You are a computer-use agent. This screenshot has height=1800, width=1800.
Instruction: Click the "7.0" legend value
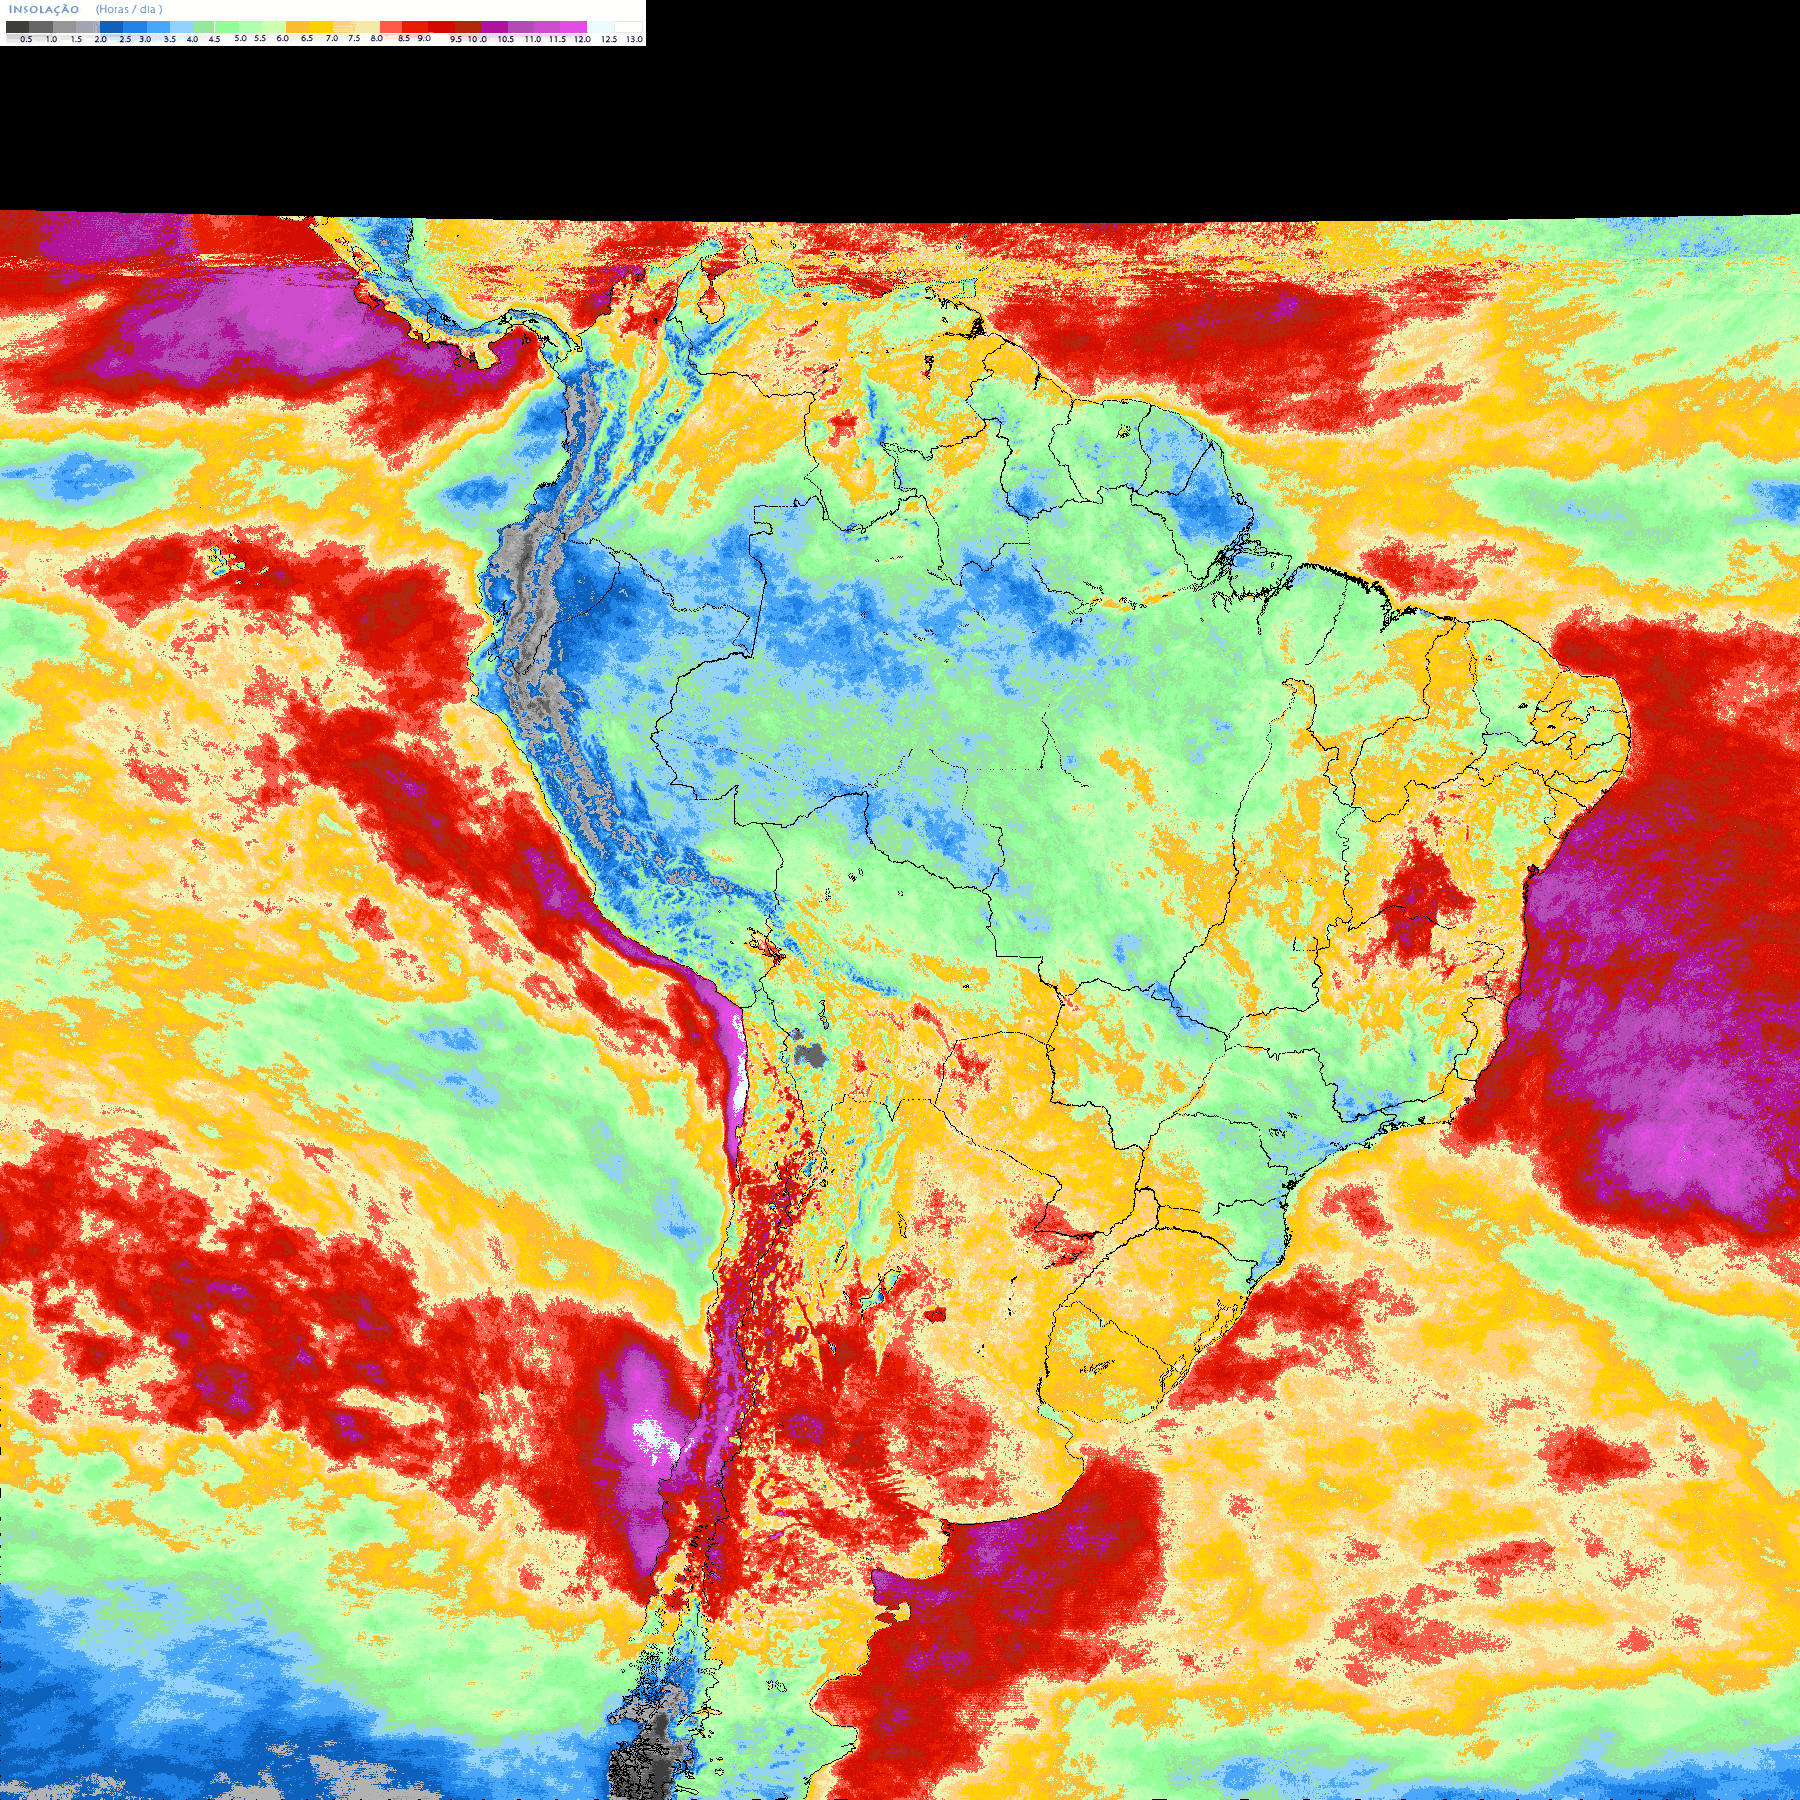332,38
